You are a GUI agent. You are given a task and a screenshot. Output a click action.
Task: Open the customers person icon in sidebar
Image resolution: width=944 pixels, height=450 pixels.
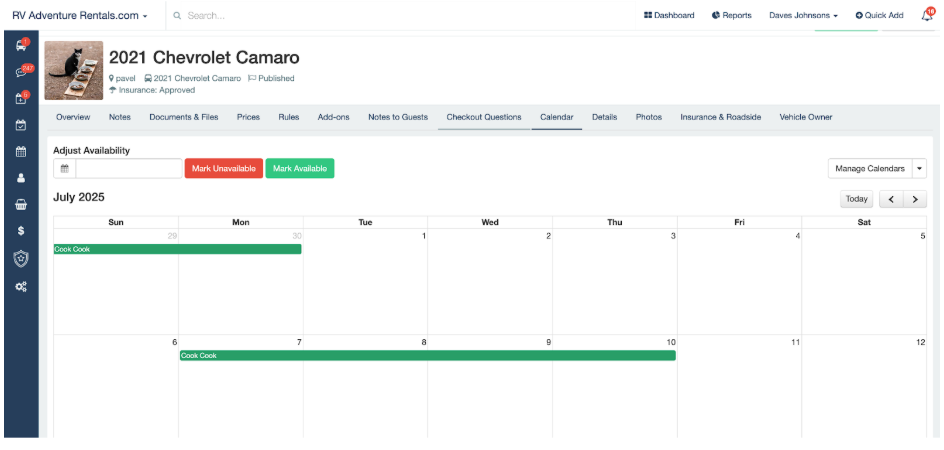point(21,178)
